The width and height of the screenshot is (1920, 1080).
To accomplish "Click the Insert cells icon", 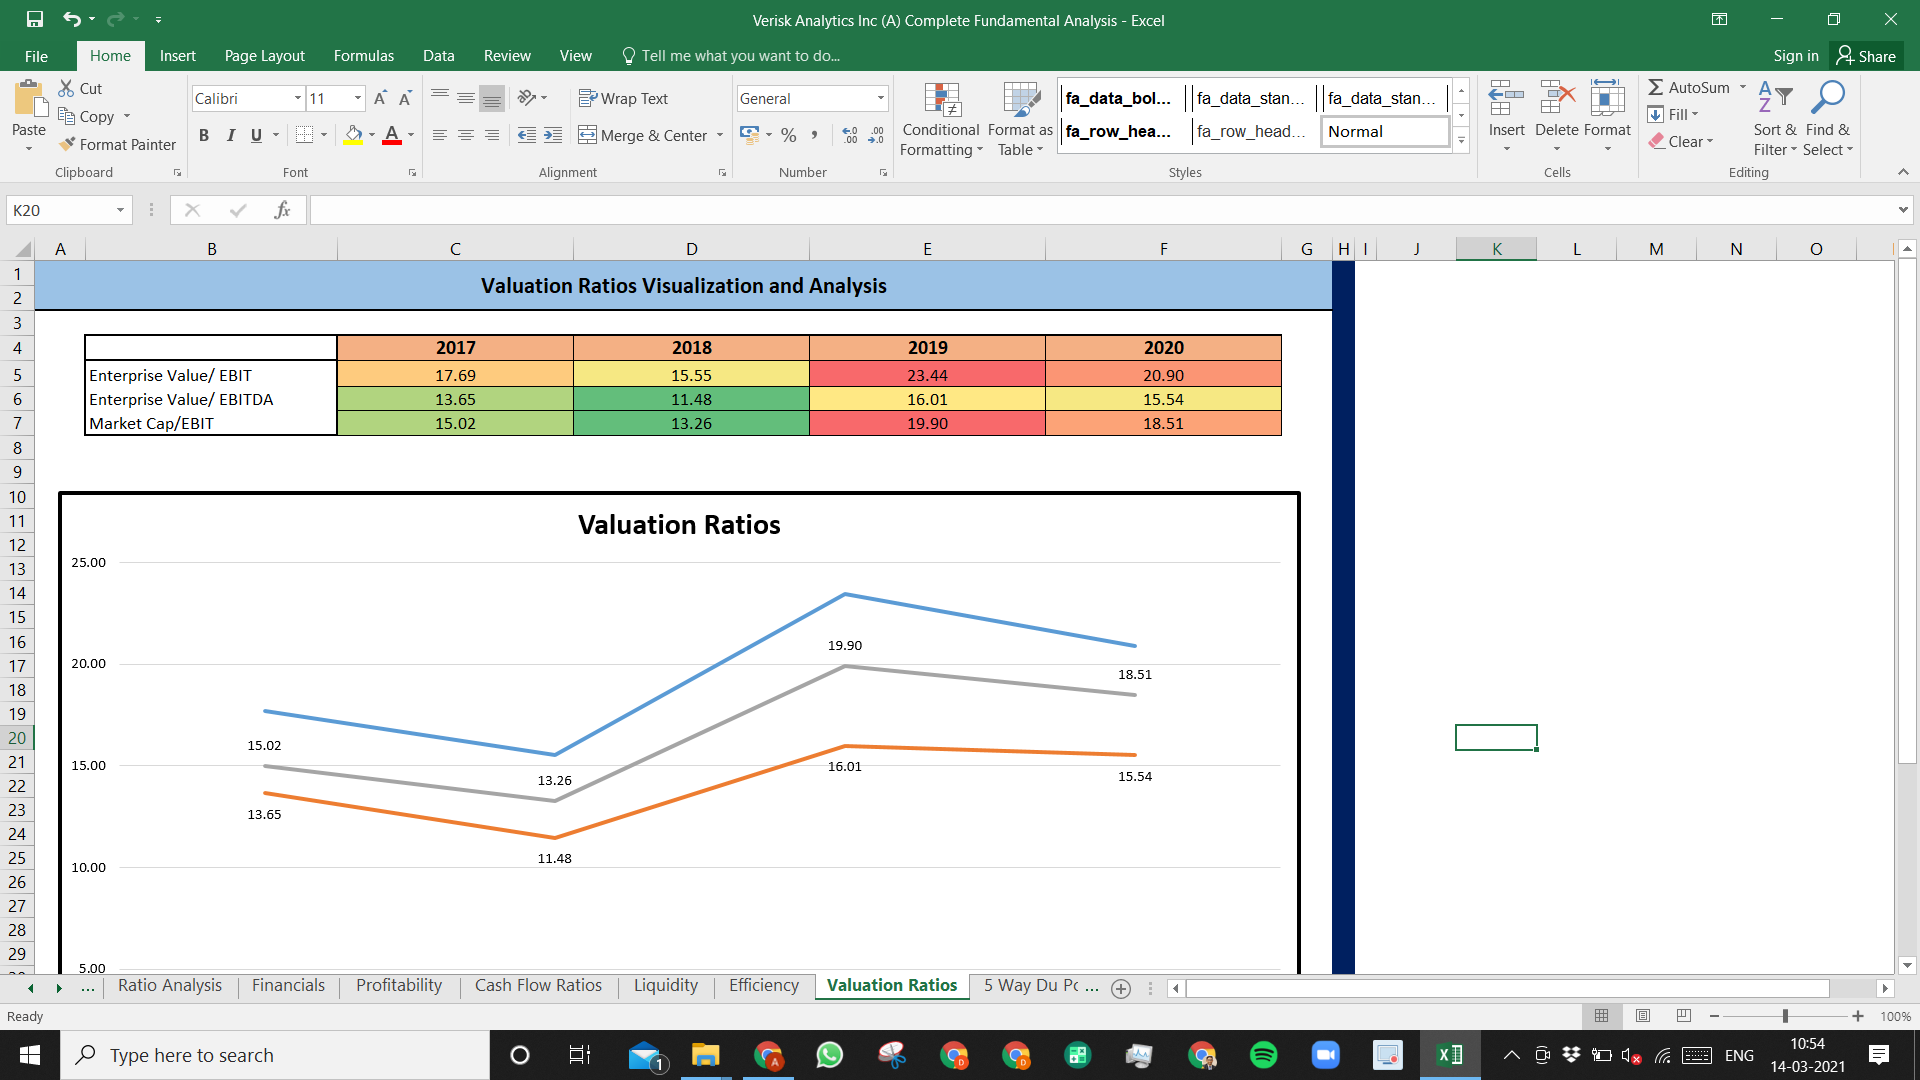I will point(1506,100).
